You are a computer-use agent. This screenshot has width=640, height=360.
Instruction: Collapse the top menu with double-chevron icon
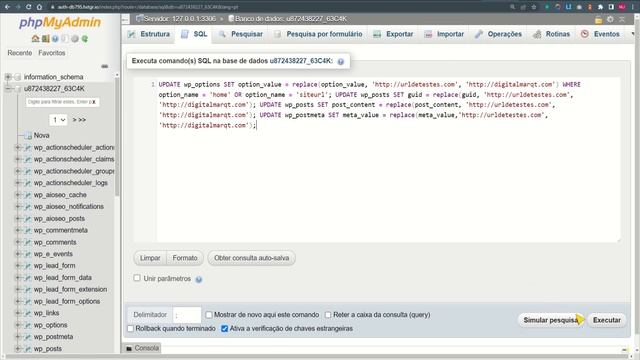(622, 19)
